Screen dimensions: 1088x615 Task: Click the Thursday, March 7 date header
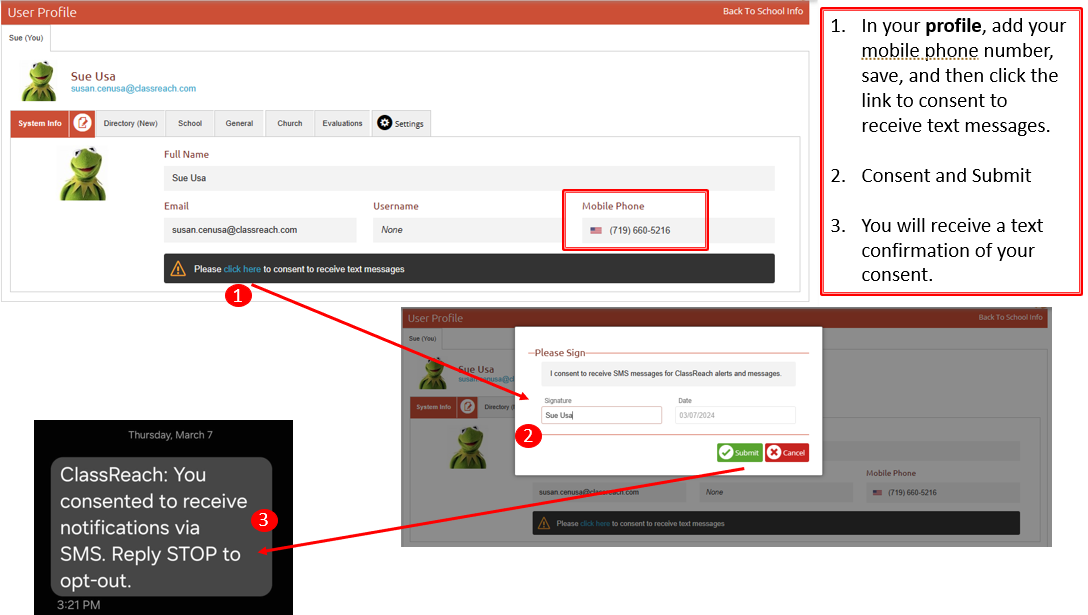point(170,435)
